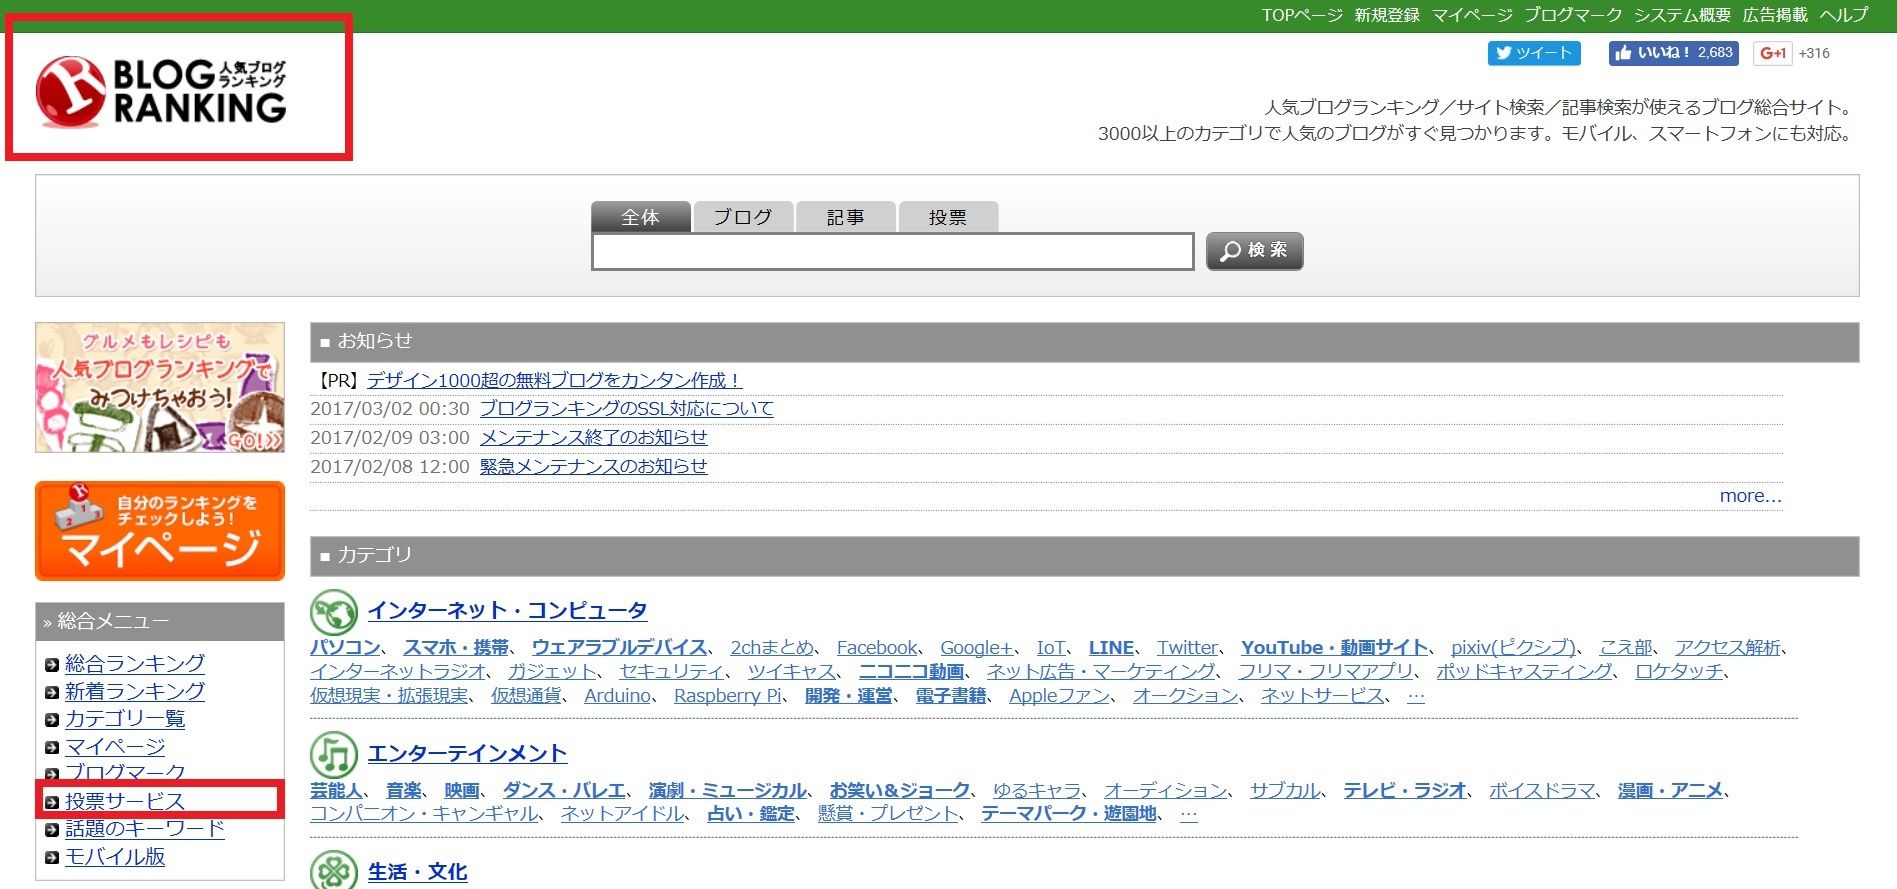Open TOPページ in the top navigation
Viewport: 1897px width, 889px height.
tap(1302, 15)
